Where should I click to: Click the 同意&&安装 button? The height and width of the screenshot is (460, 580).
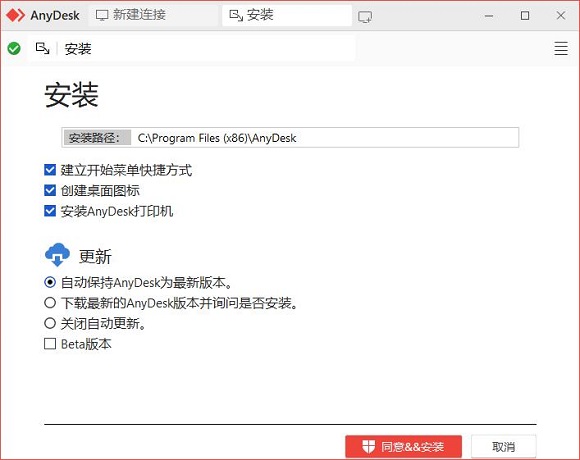click(x=403, y=447)
